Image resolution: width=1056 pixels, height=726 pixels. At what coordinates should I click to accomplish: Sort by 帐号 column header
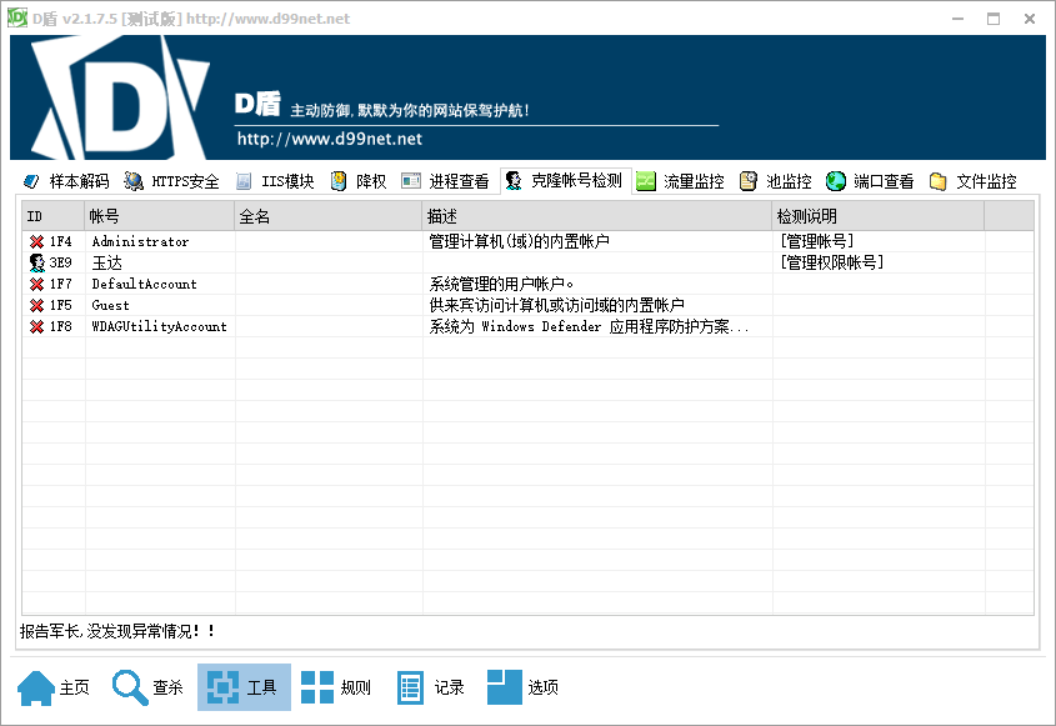[x=160, y=216]
